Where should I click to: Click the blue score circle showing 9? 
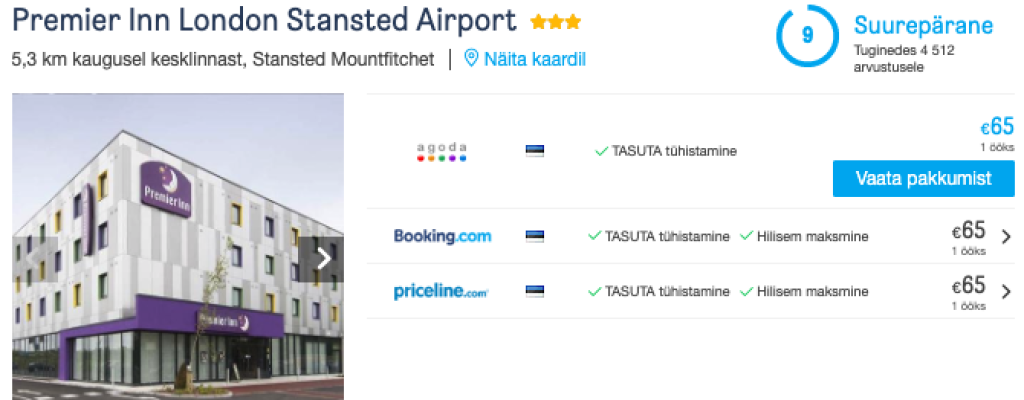807,35
